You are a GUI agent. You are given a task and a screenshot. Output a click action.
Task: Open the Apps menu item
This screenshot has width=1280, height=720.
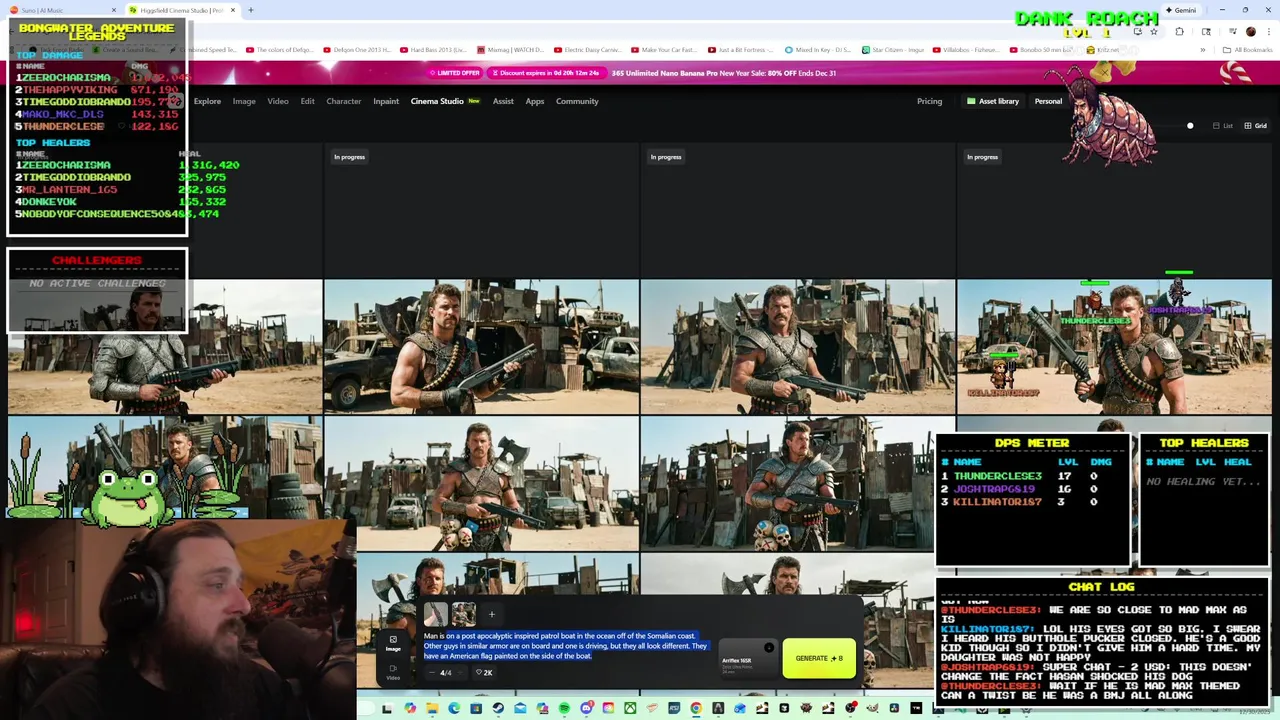(535, 101)
